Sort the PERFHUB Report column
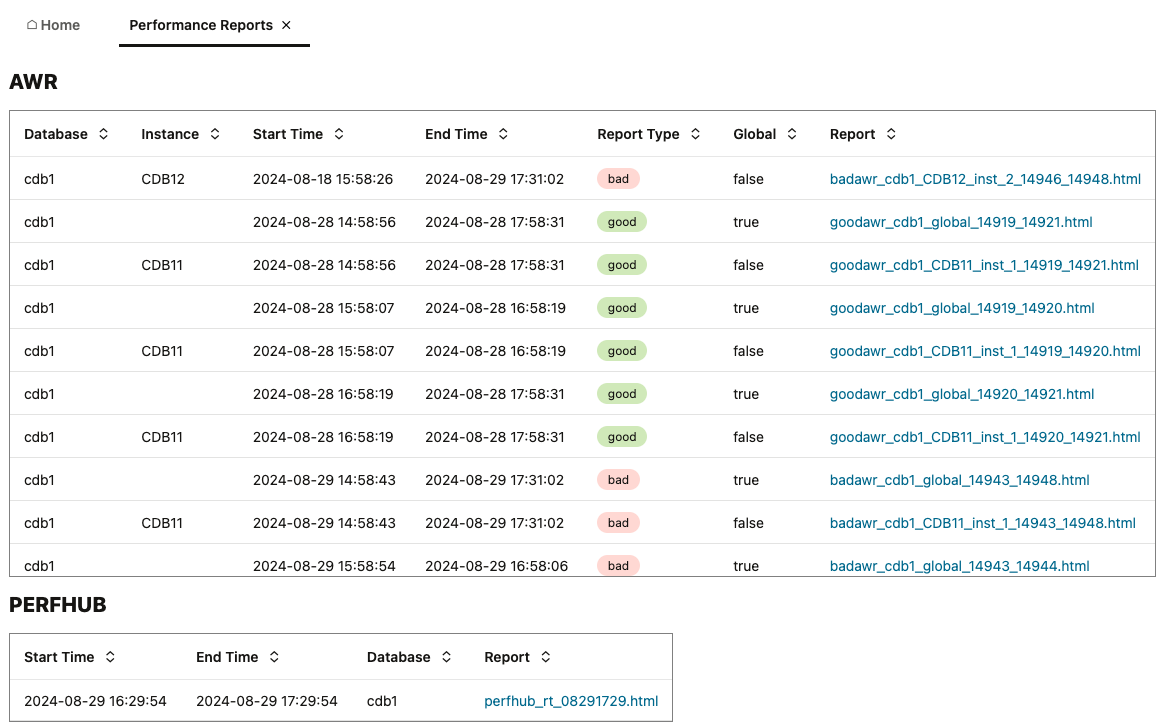Screen dimensions: 1169x728 (545, 657)
